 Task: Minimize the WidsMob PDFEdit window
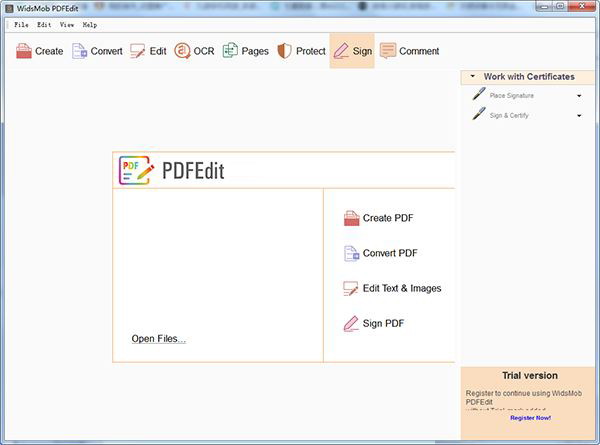pyautogui.click(x=544, y=7)
